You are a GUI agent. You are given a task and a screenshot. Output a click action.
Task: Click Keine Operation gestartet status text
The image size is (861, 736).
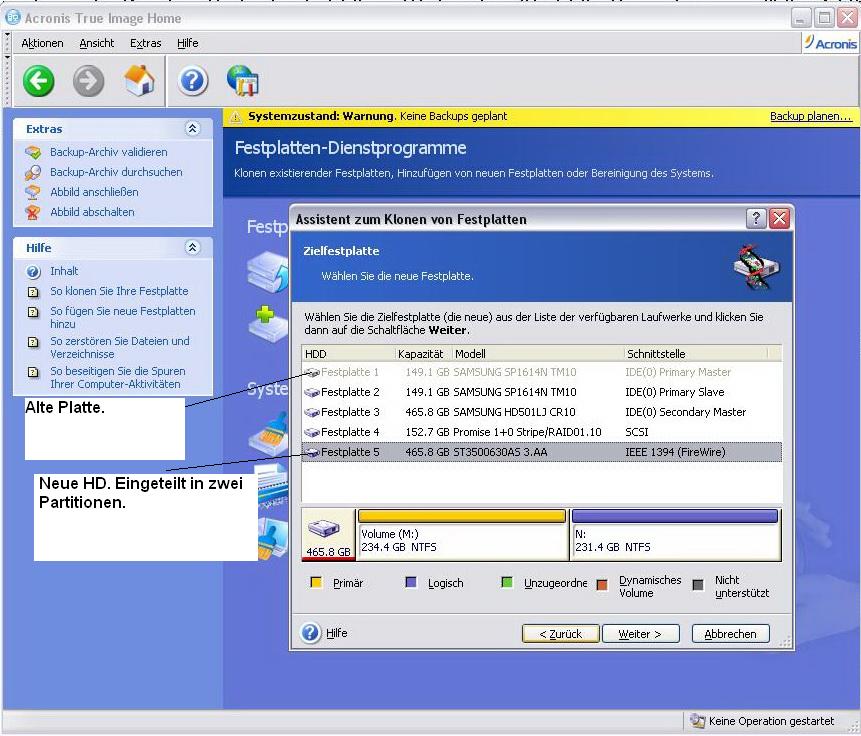tap(771, 721)
